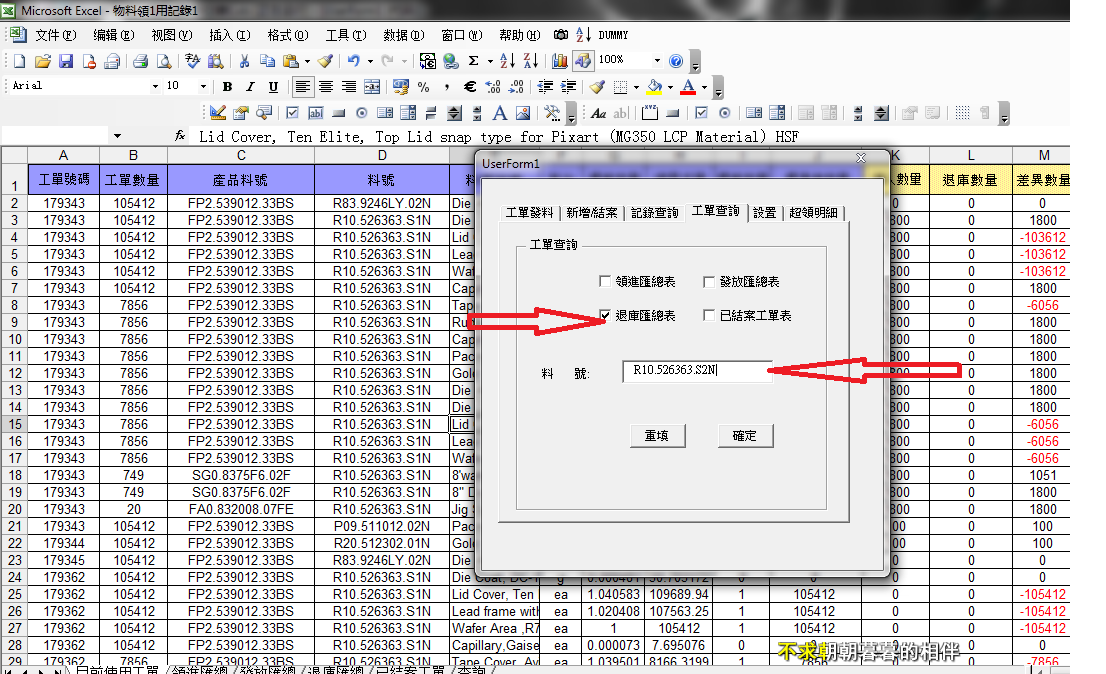1106x674 pixels.
Task: Toggle Align Left for the cell
Action: click(x=303, y=87)
